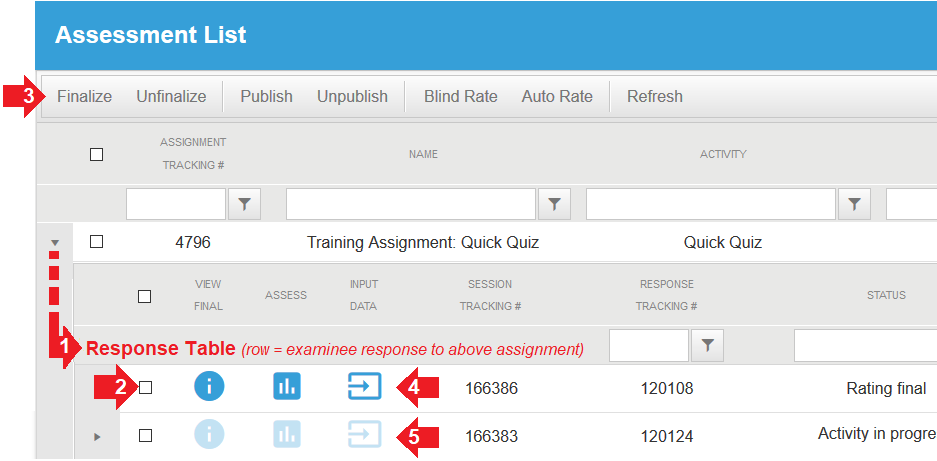Click filter icon beside Assignment Tracking field
The image size is (937, 461).
[x=244, y=204]
